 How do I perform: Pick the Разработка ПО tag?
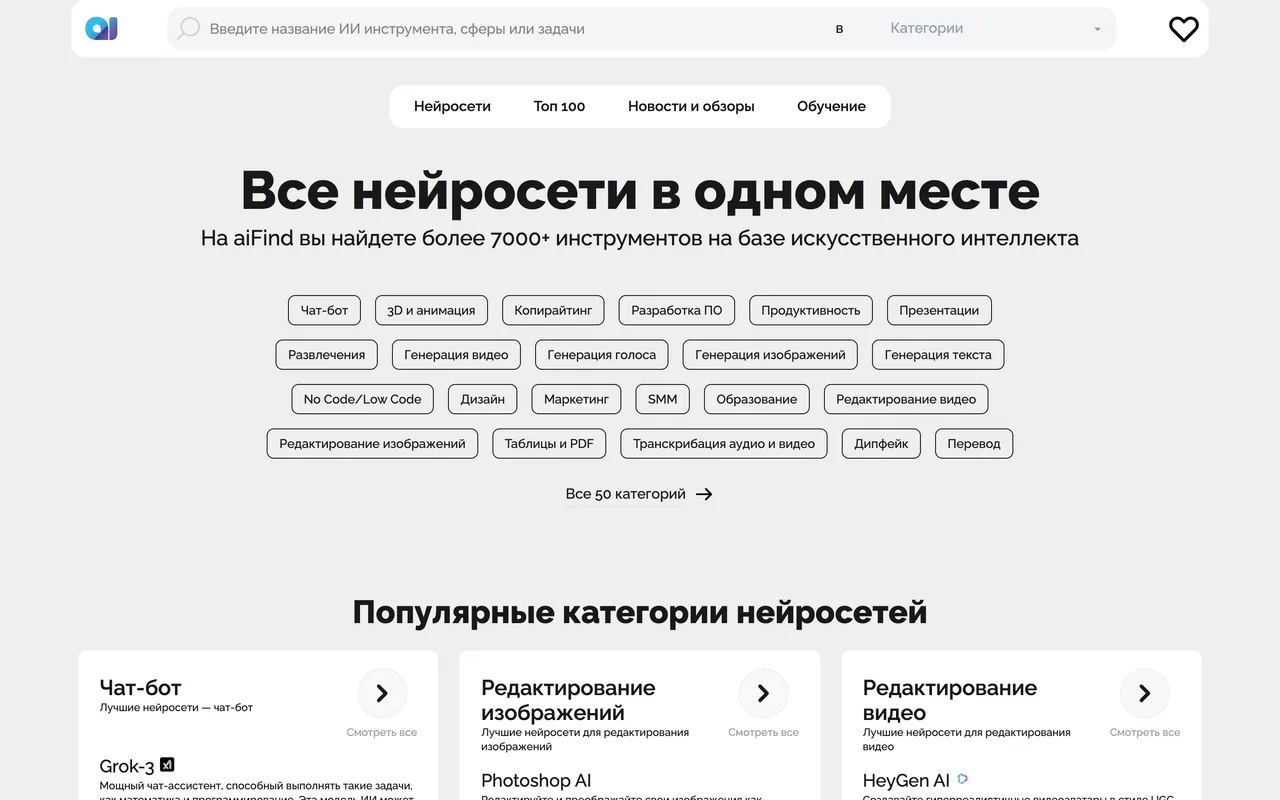coord(677,310)
